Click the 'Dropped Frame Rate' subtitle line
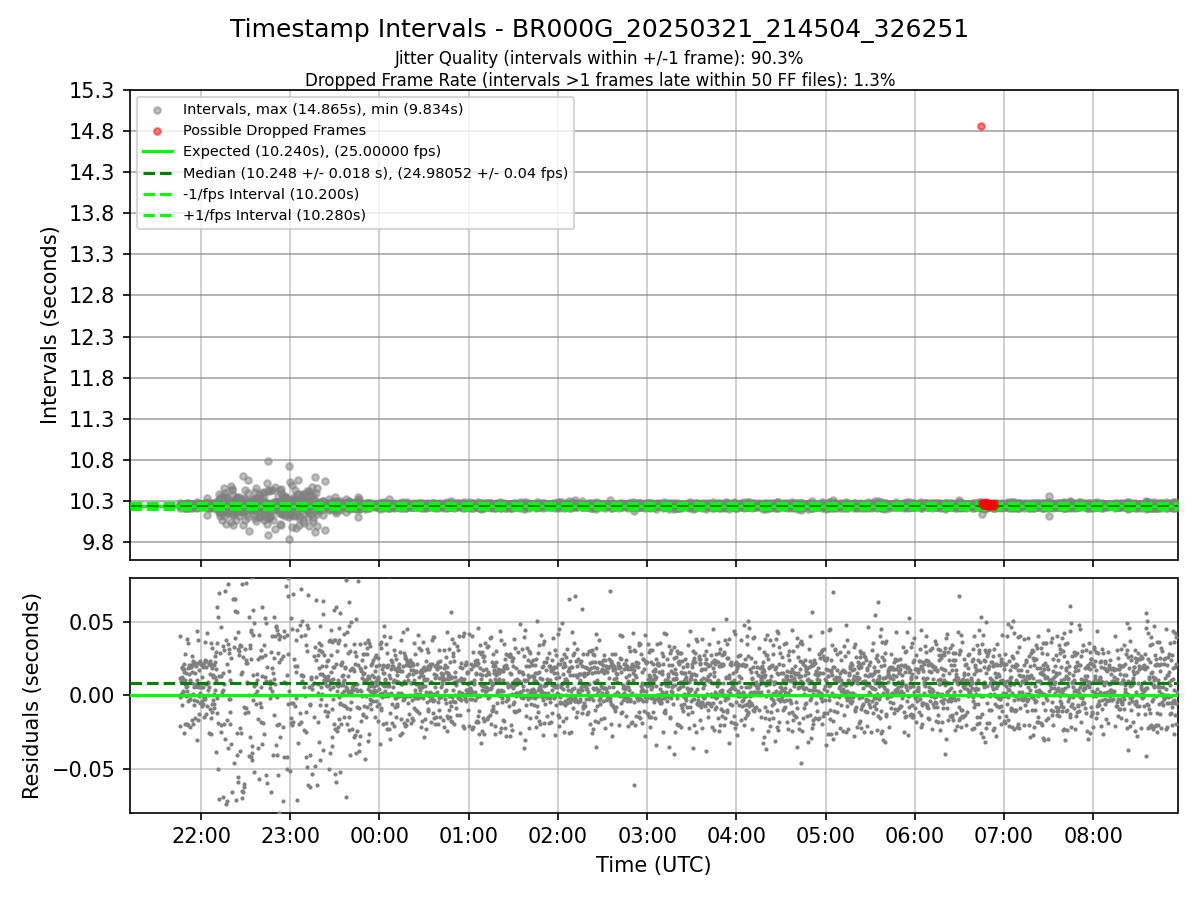 tap(599, 80)
